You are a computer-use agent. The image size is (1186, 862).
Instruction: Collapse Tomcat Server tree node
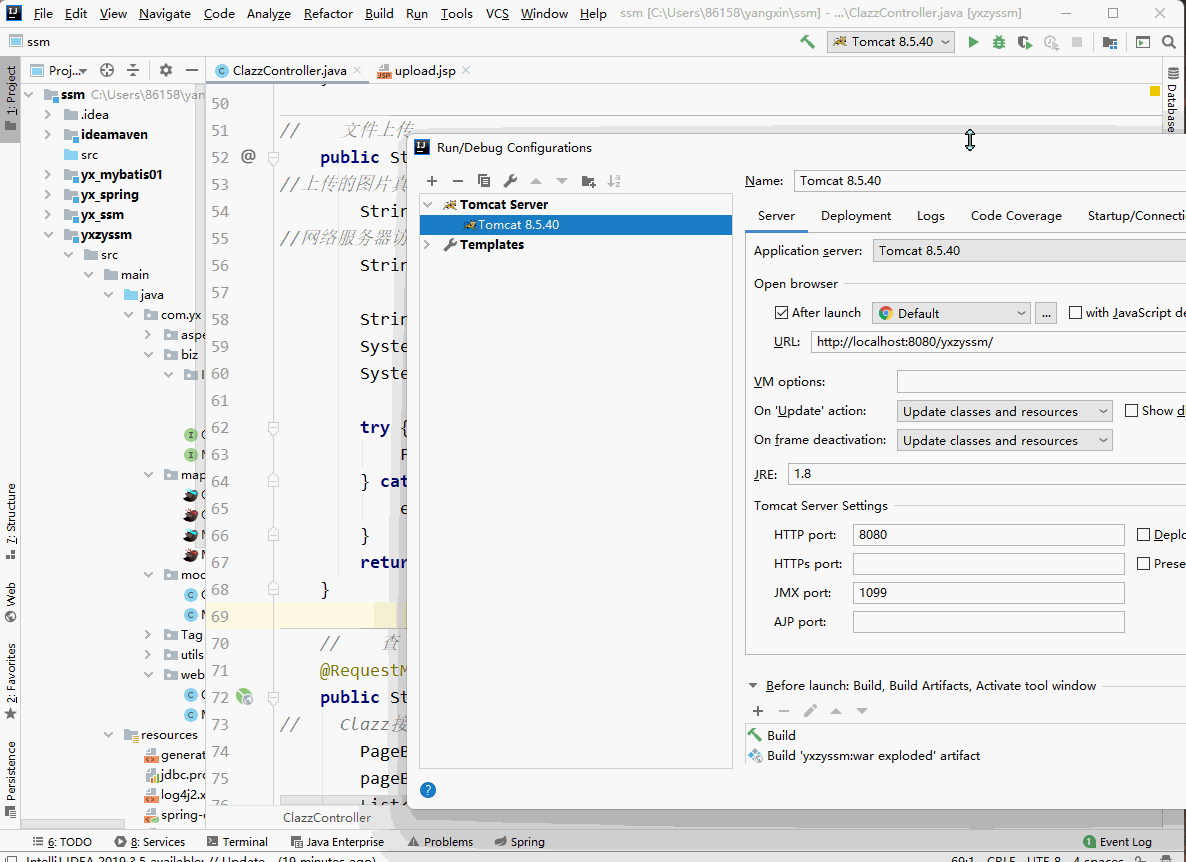(428, 205)
